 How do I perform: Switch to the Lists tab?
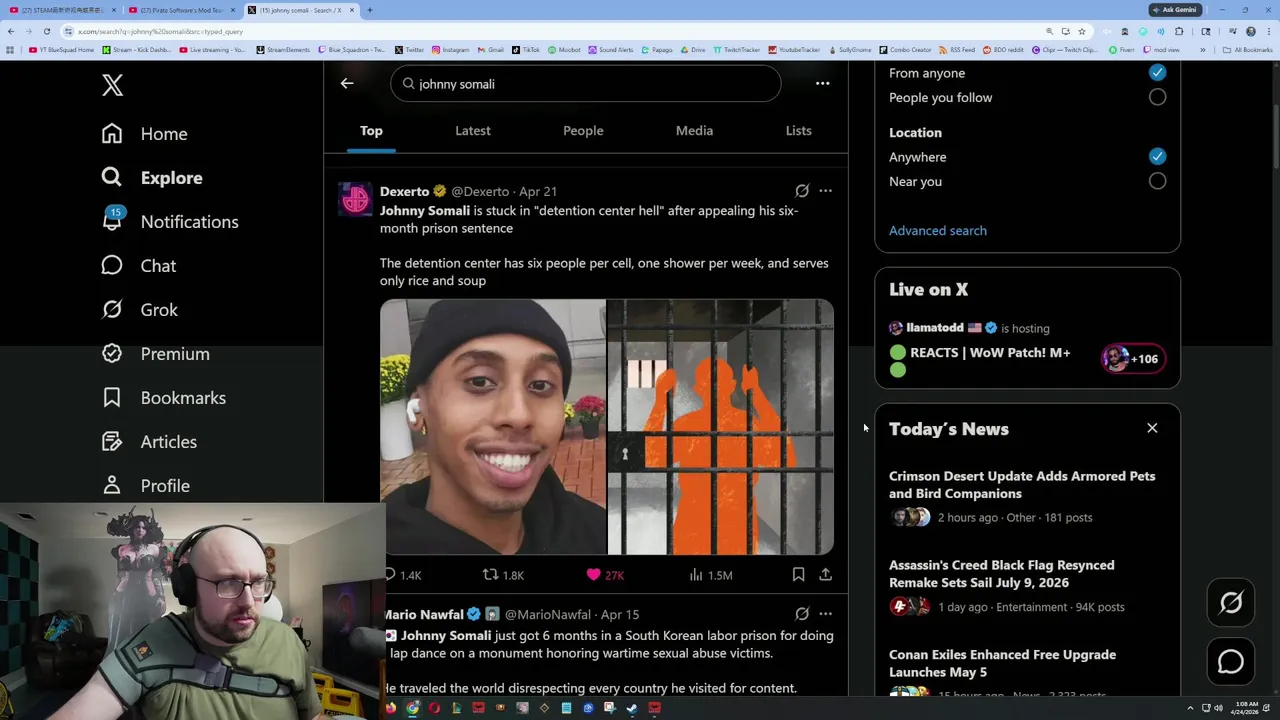pos(798,131)
